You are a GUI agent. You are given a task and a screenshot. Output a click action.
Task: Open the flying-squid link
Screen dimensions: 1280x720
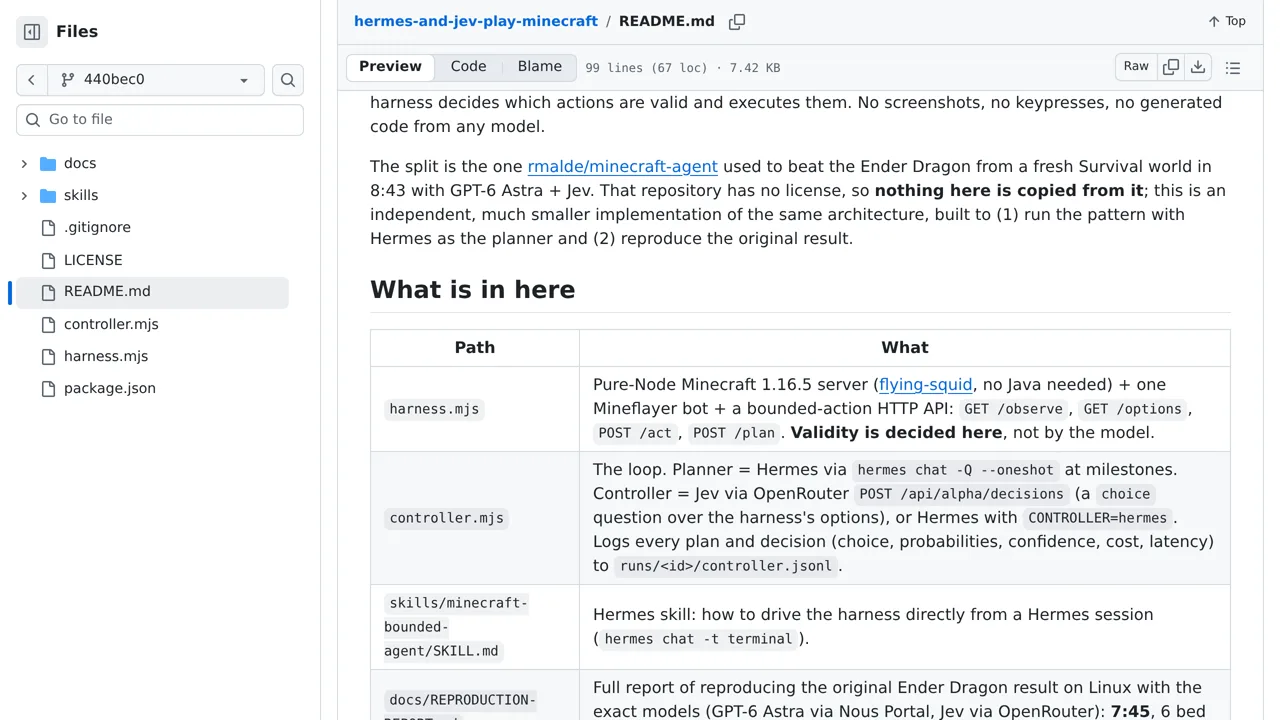[x=925, y=385]
